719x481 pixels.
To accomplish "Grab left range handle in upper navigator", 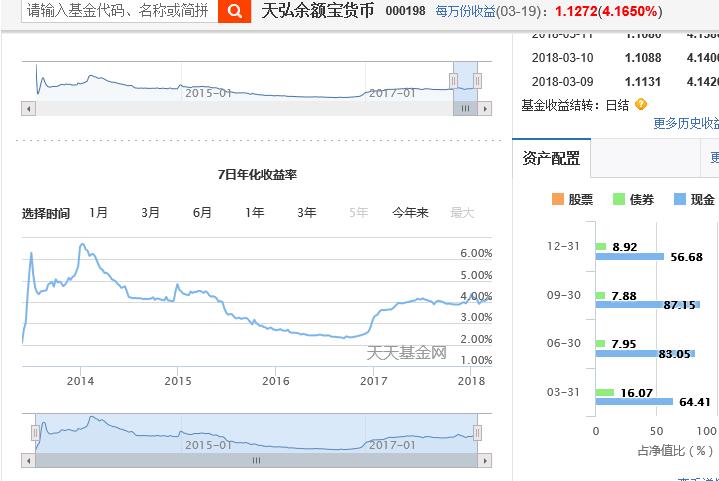I will click(453, 81).
